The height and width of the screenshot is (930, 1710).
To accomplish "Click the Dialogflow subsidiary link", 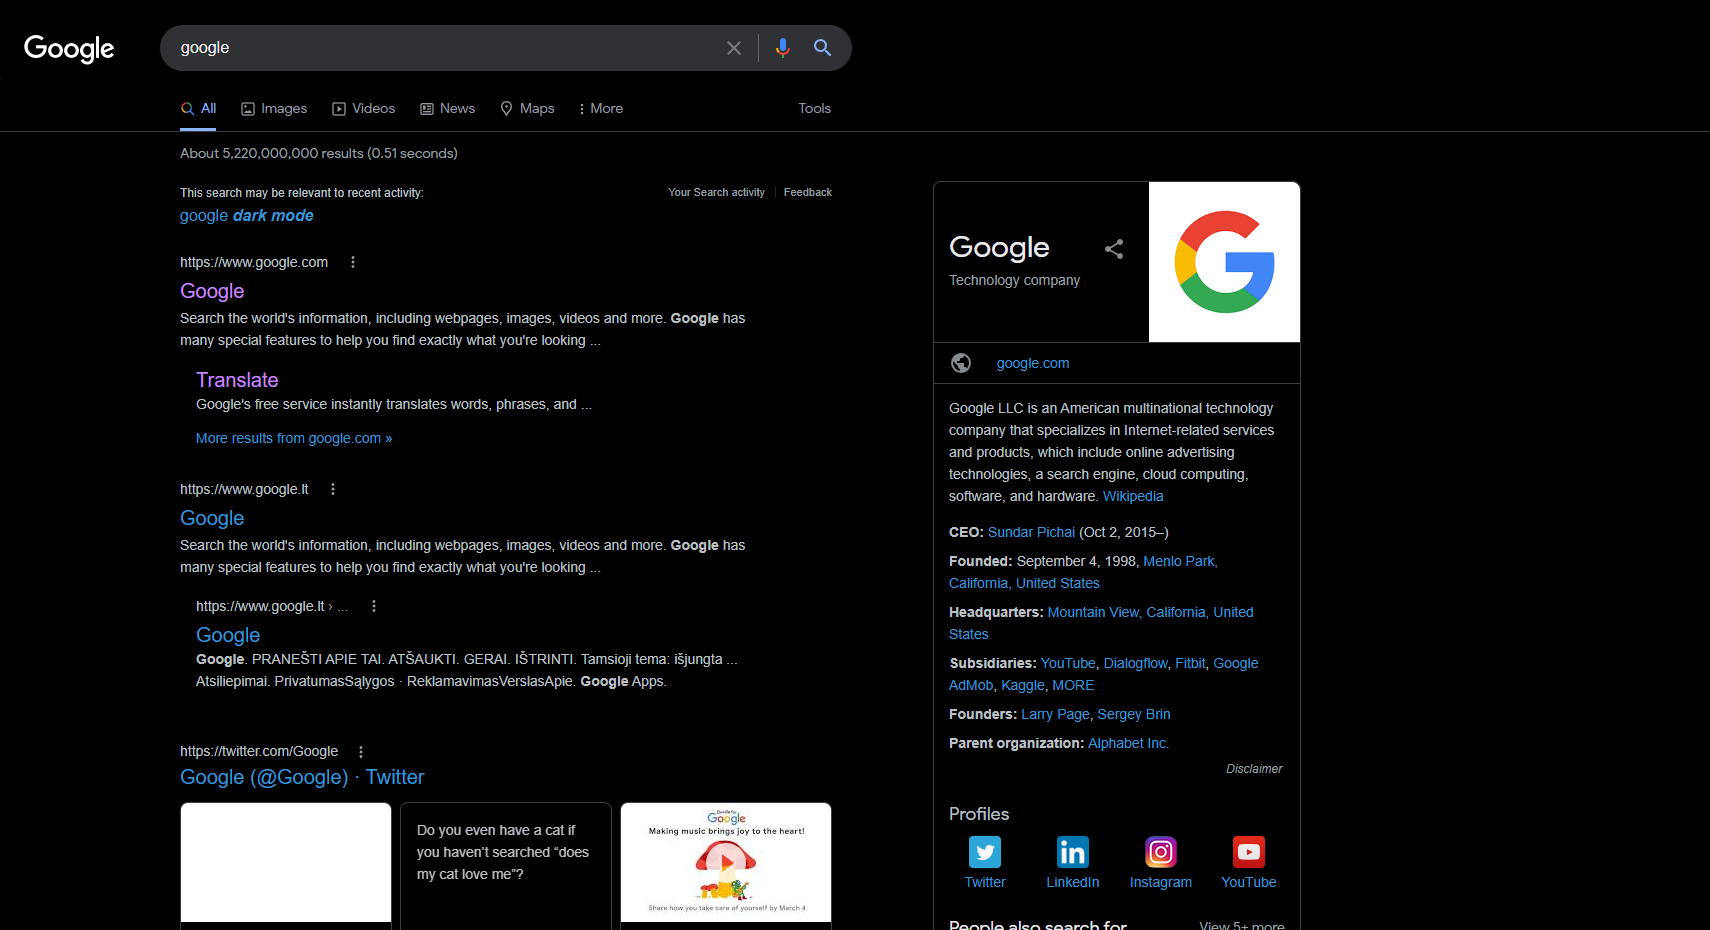I will (1136, 663).
